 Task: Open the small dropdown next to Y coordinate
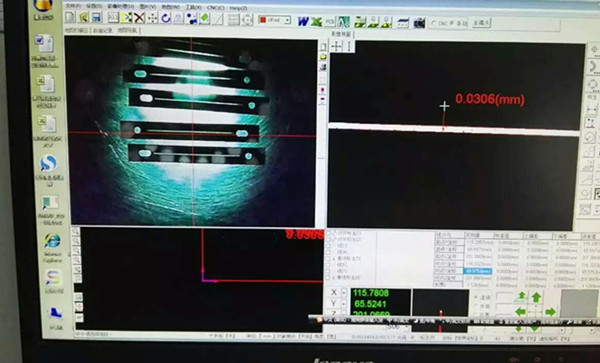click(x=344, y=304)
